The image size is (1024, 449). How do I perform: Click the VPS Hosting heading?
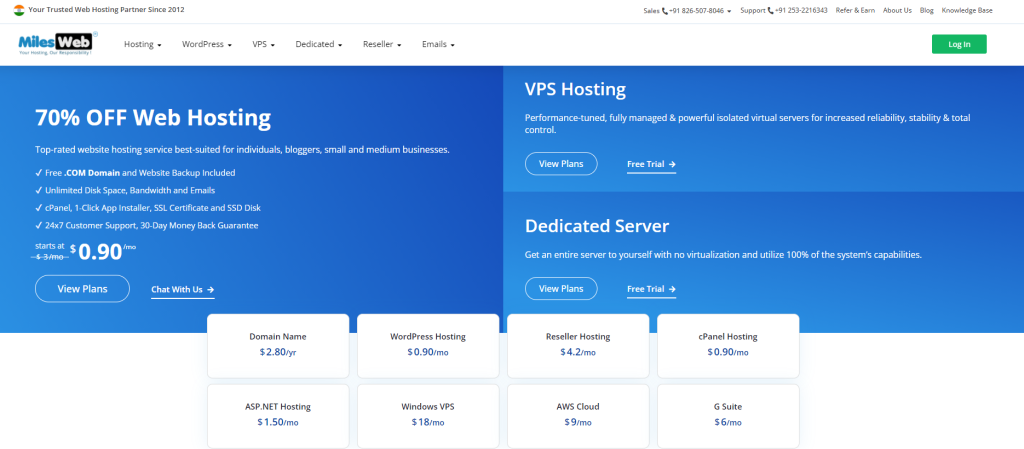click(x=575, y=89)
